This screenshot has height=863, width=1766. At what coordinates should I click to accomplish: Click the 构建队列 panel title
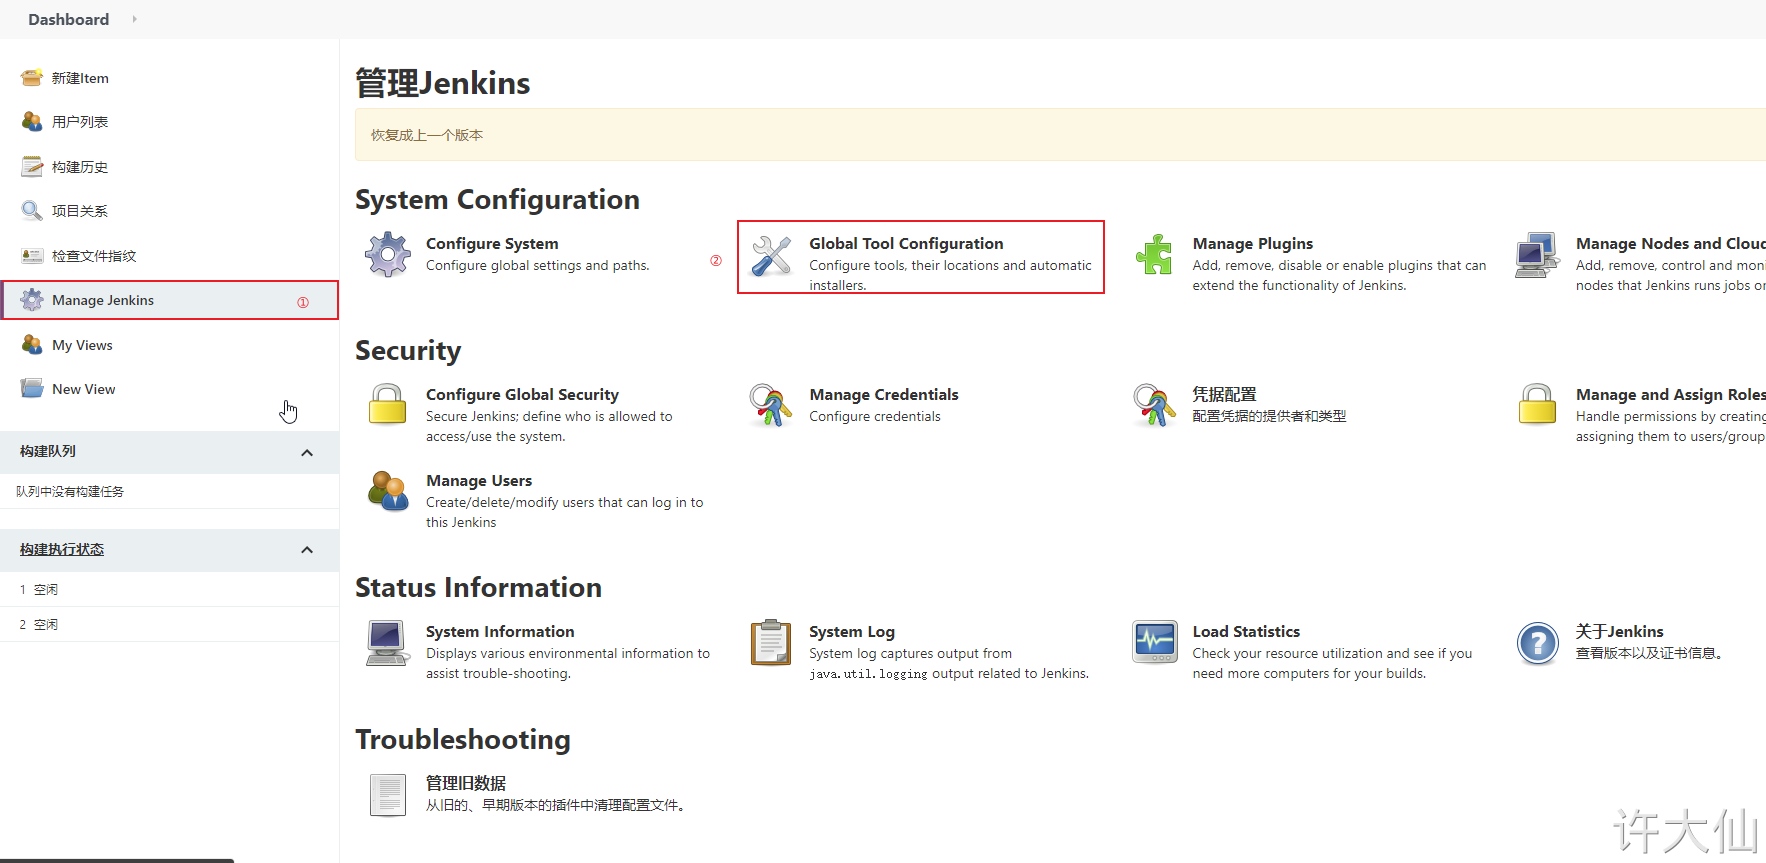click(x=48, y=451)
